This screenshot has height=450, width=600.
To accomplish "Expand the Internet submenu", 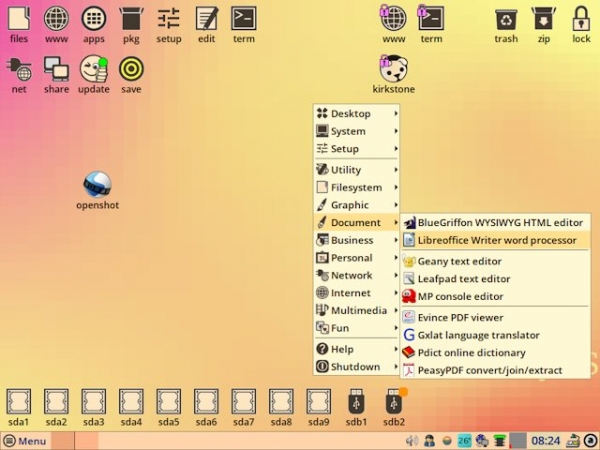I will coord(357,293).
